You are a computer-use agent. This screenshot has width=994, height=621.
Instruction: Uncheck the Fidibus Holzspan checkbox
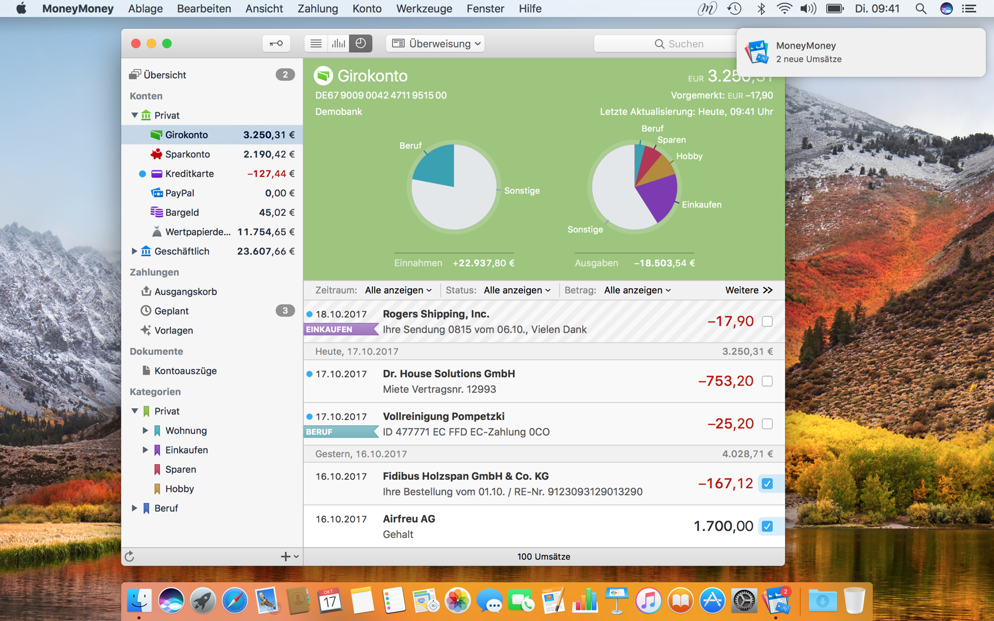point(767,483)
